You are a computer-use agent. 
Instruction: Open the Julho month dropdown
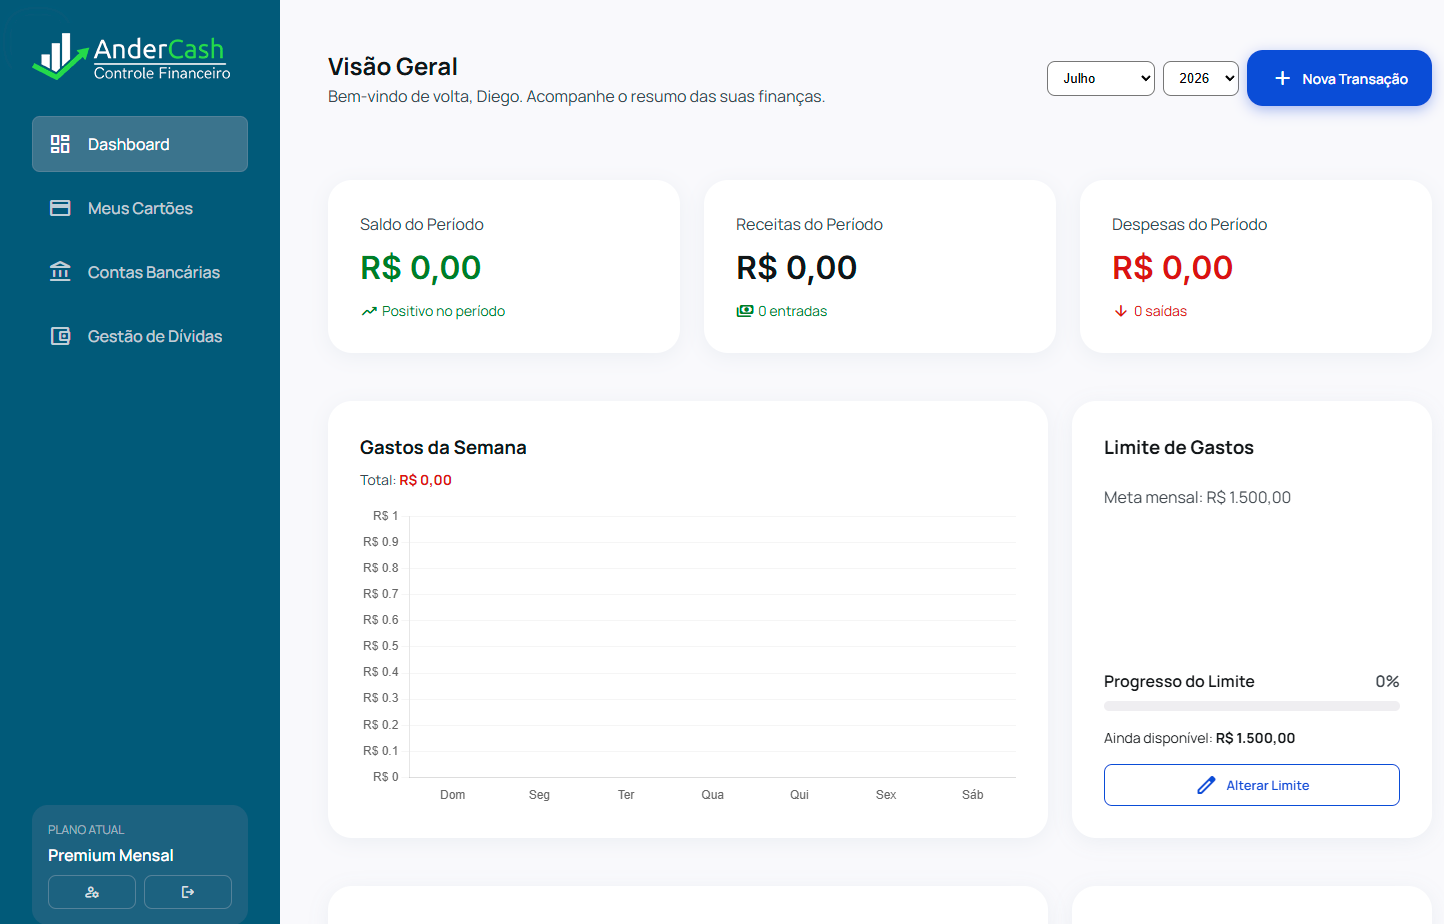pos(1101,78)
